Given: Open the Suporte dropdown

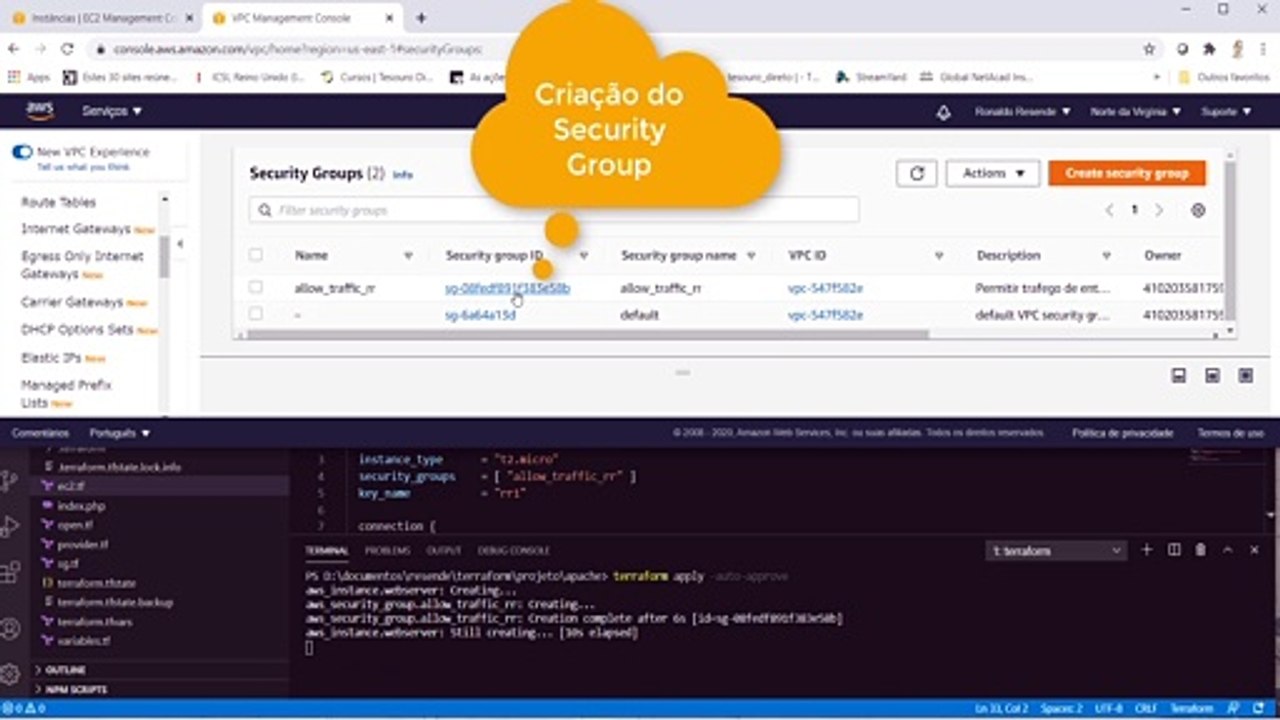Looking at the screenshot, I should [x=1225, y=112].
